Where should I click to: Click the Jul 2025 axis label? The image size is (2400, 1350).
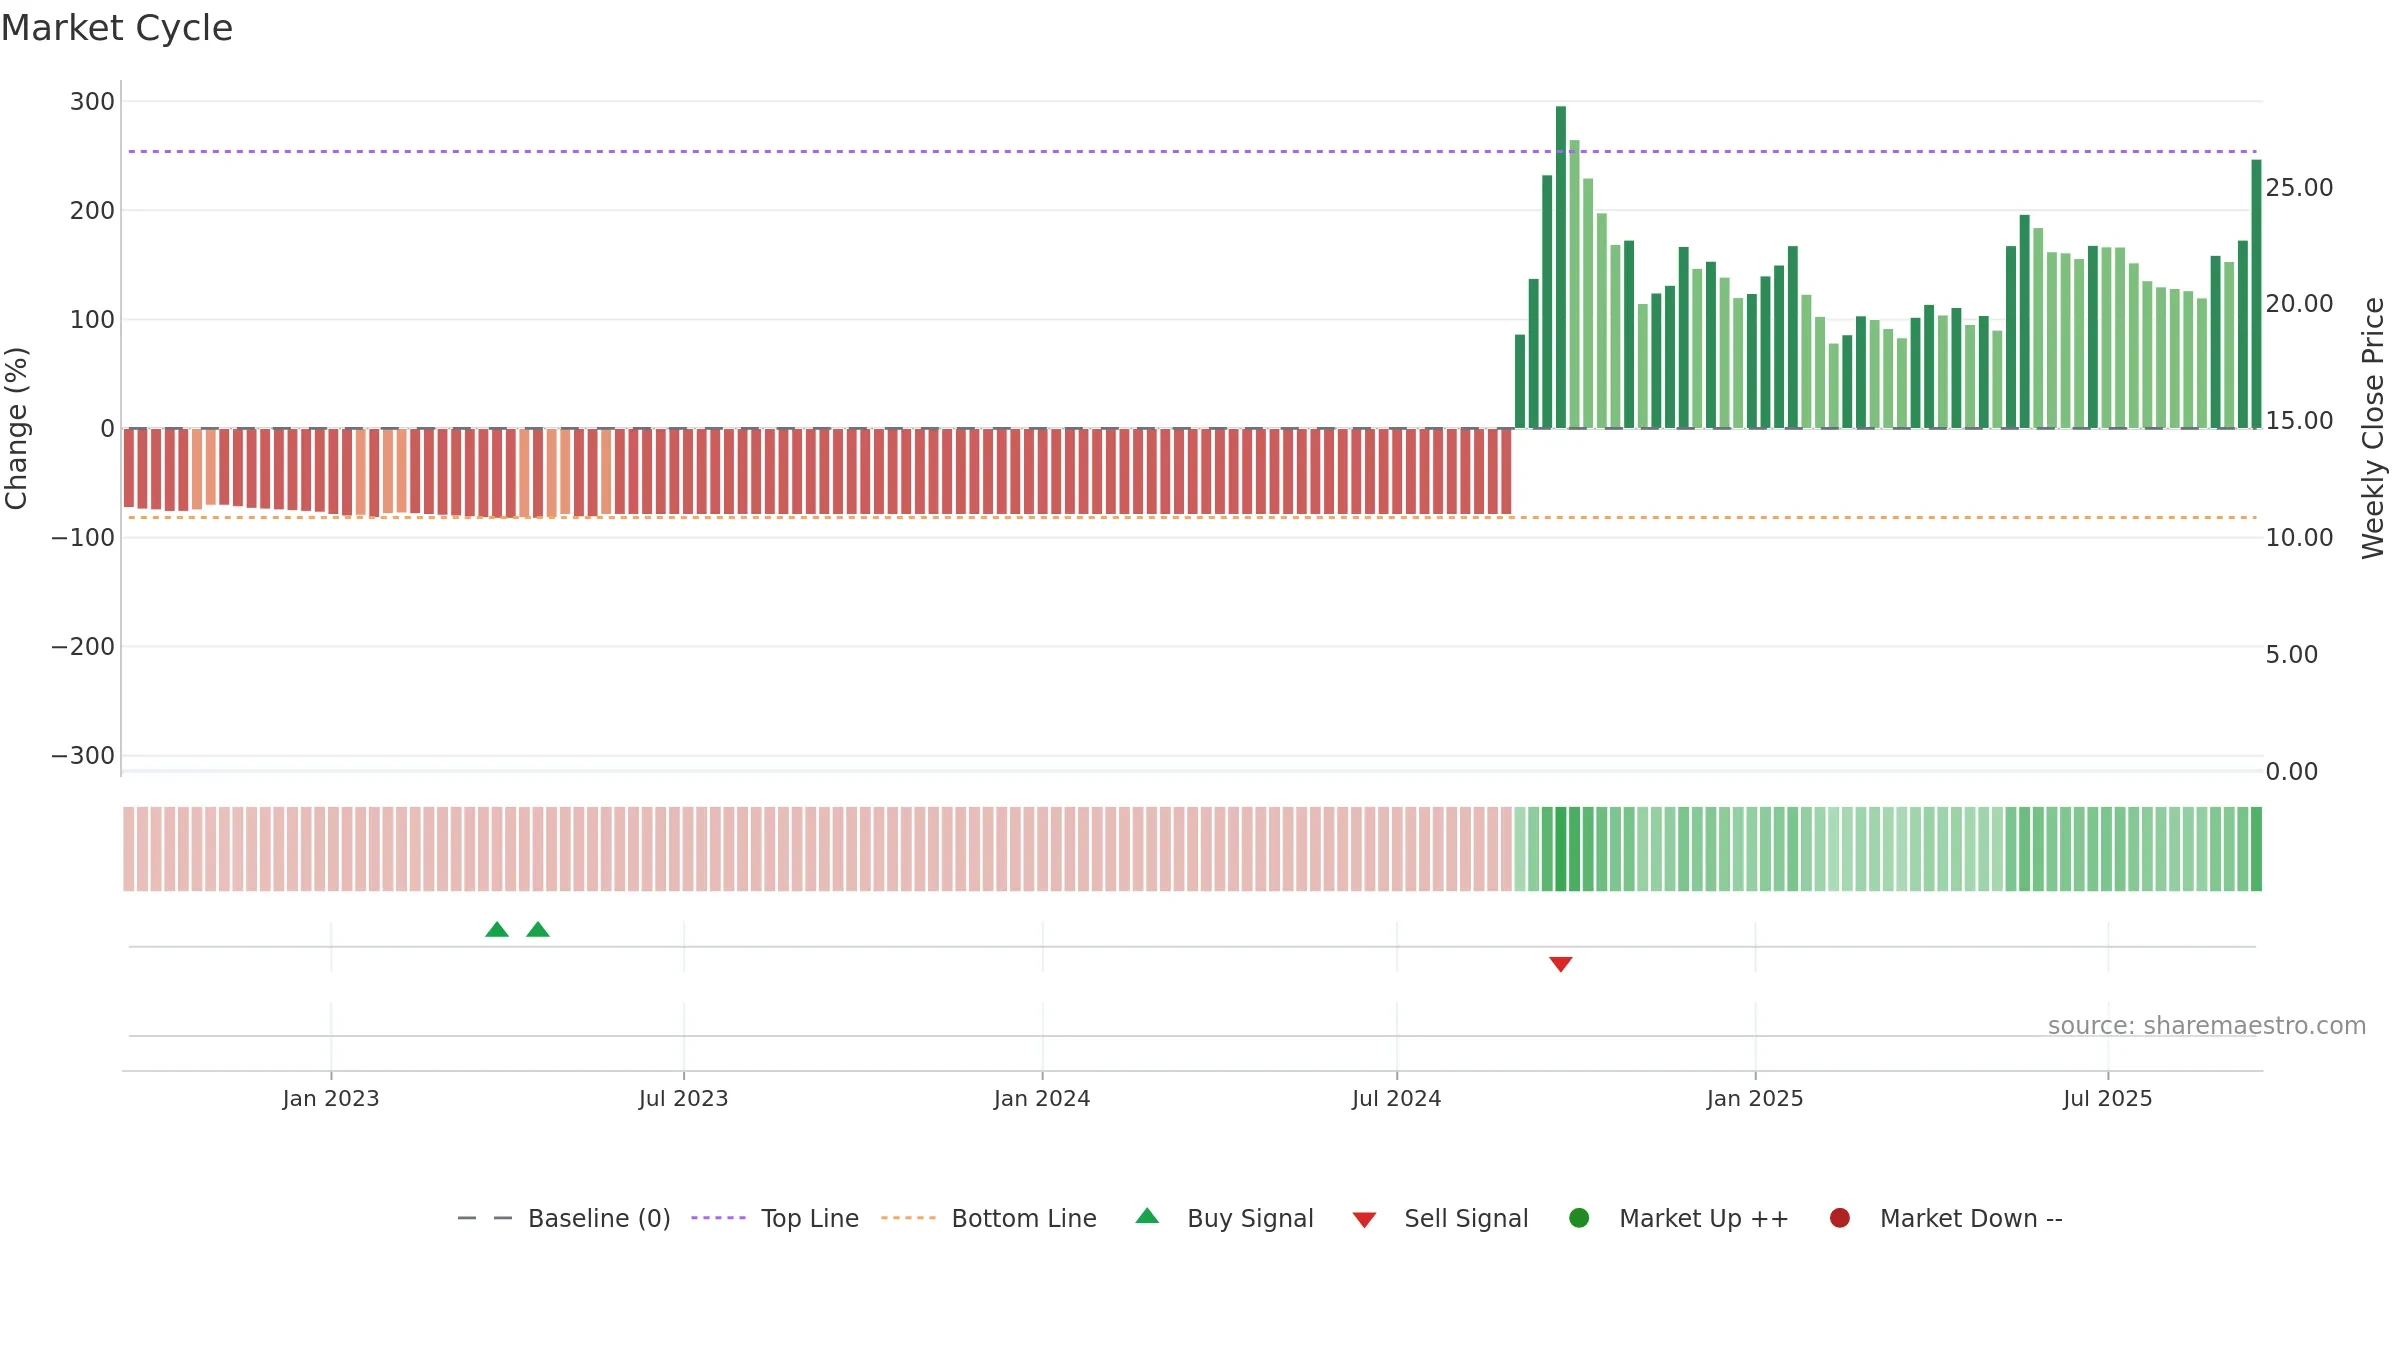tap(2108, 1099)
